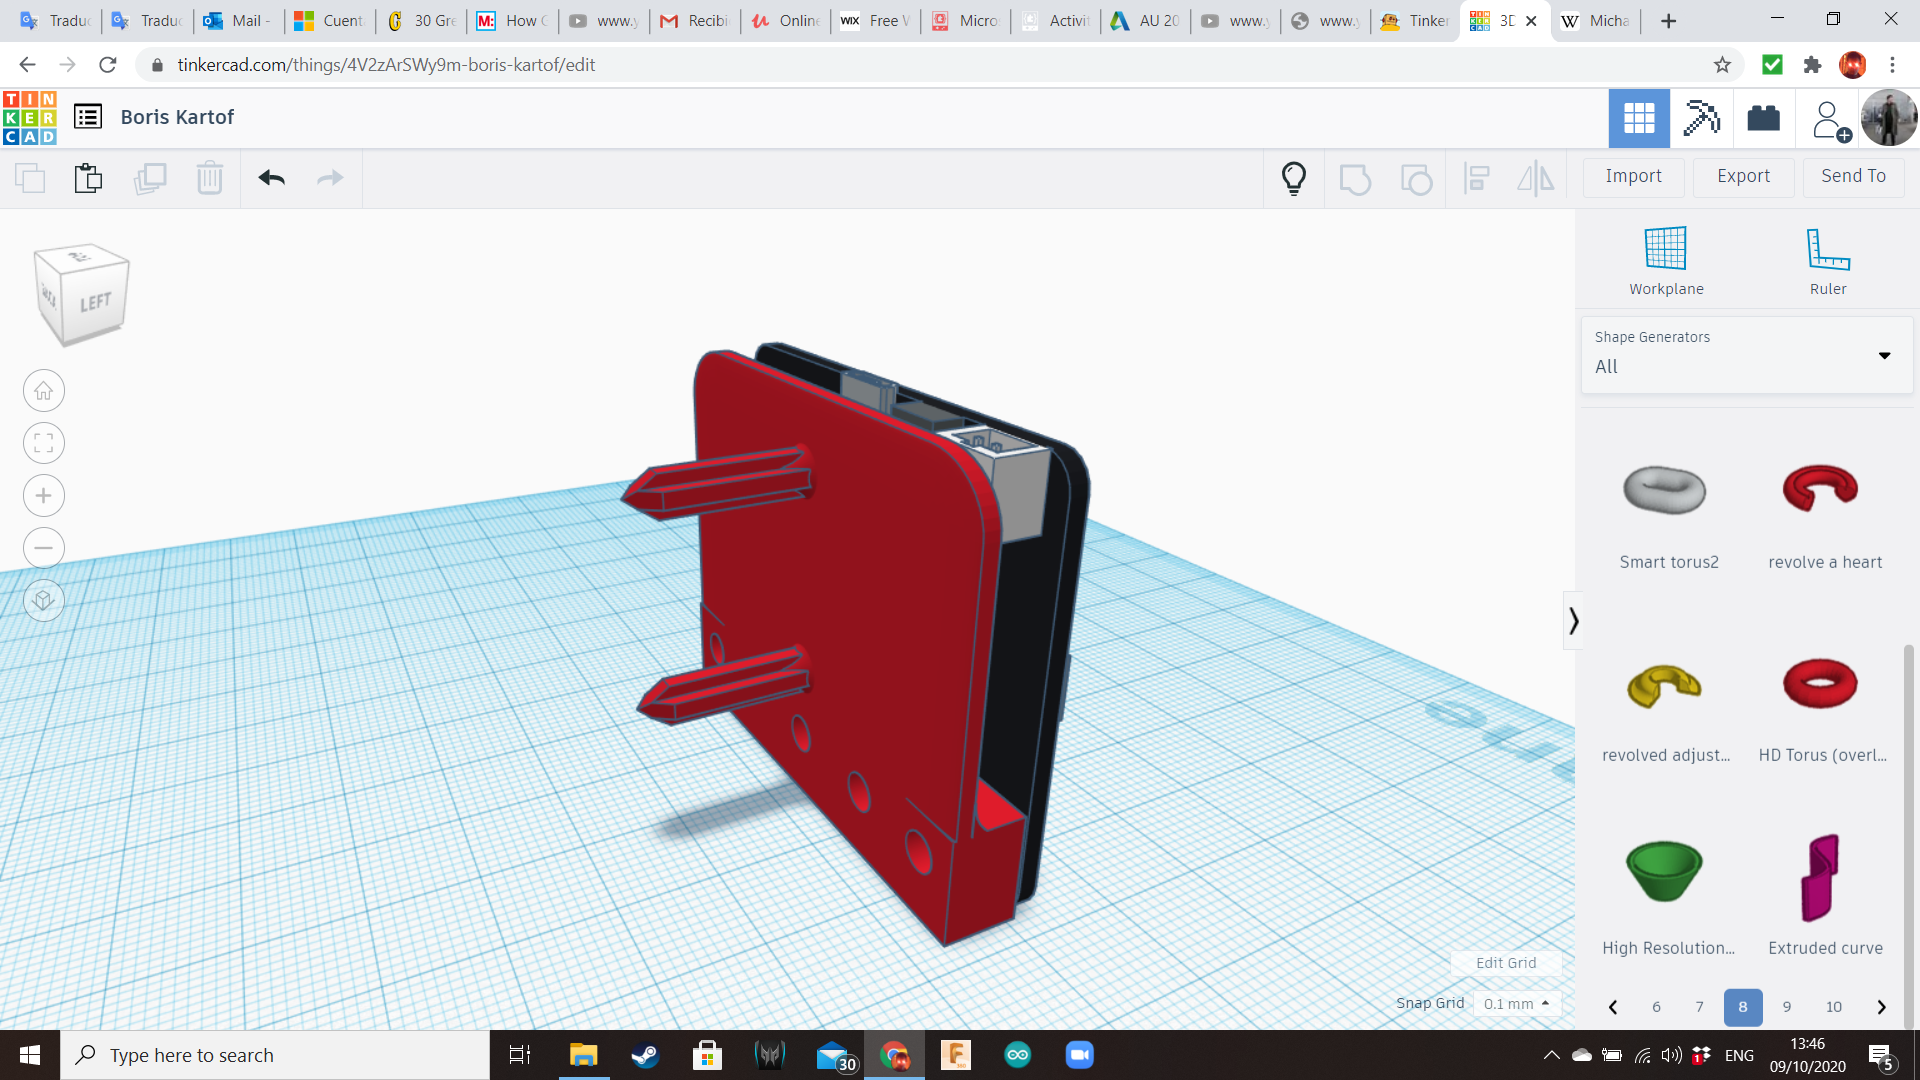Screen dimensions: 1920x1080
Task: Open Steam from the taskbar
Action: [645, 1055]
